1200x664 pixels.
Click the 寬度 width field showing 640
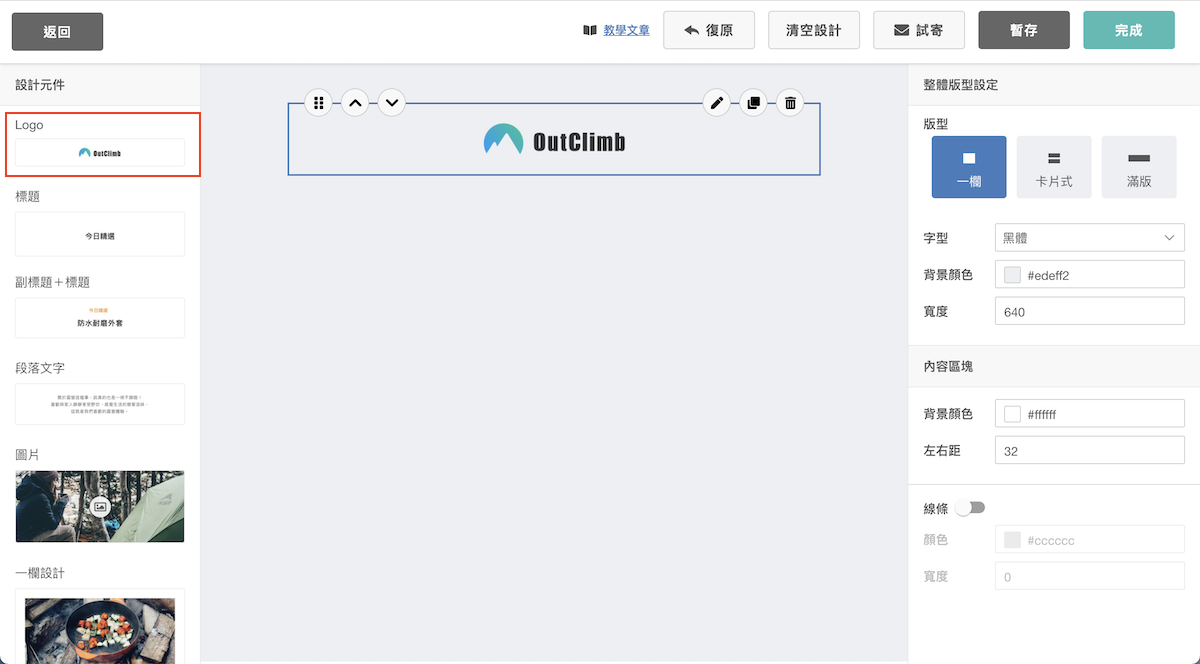point(1090,312)
